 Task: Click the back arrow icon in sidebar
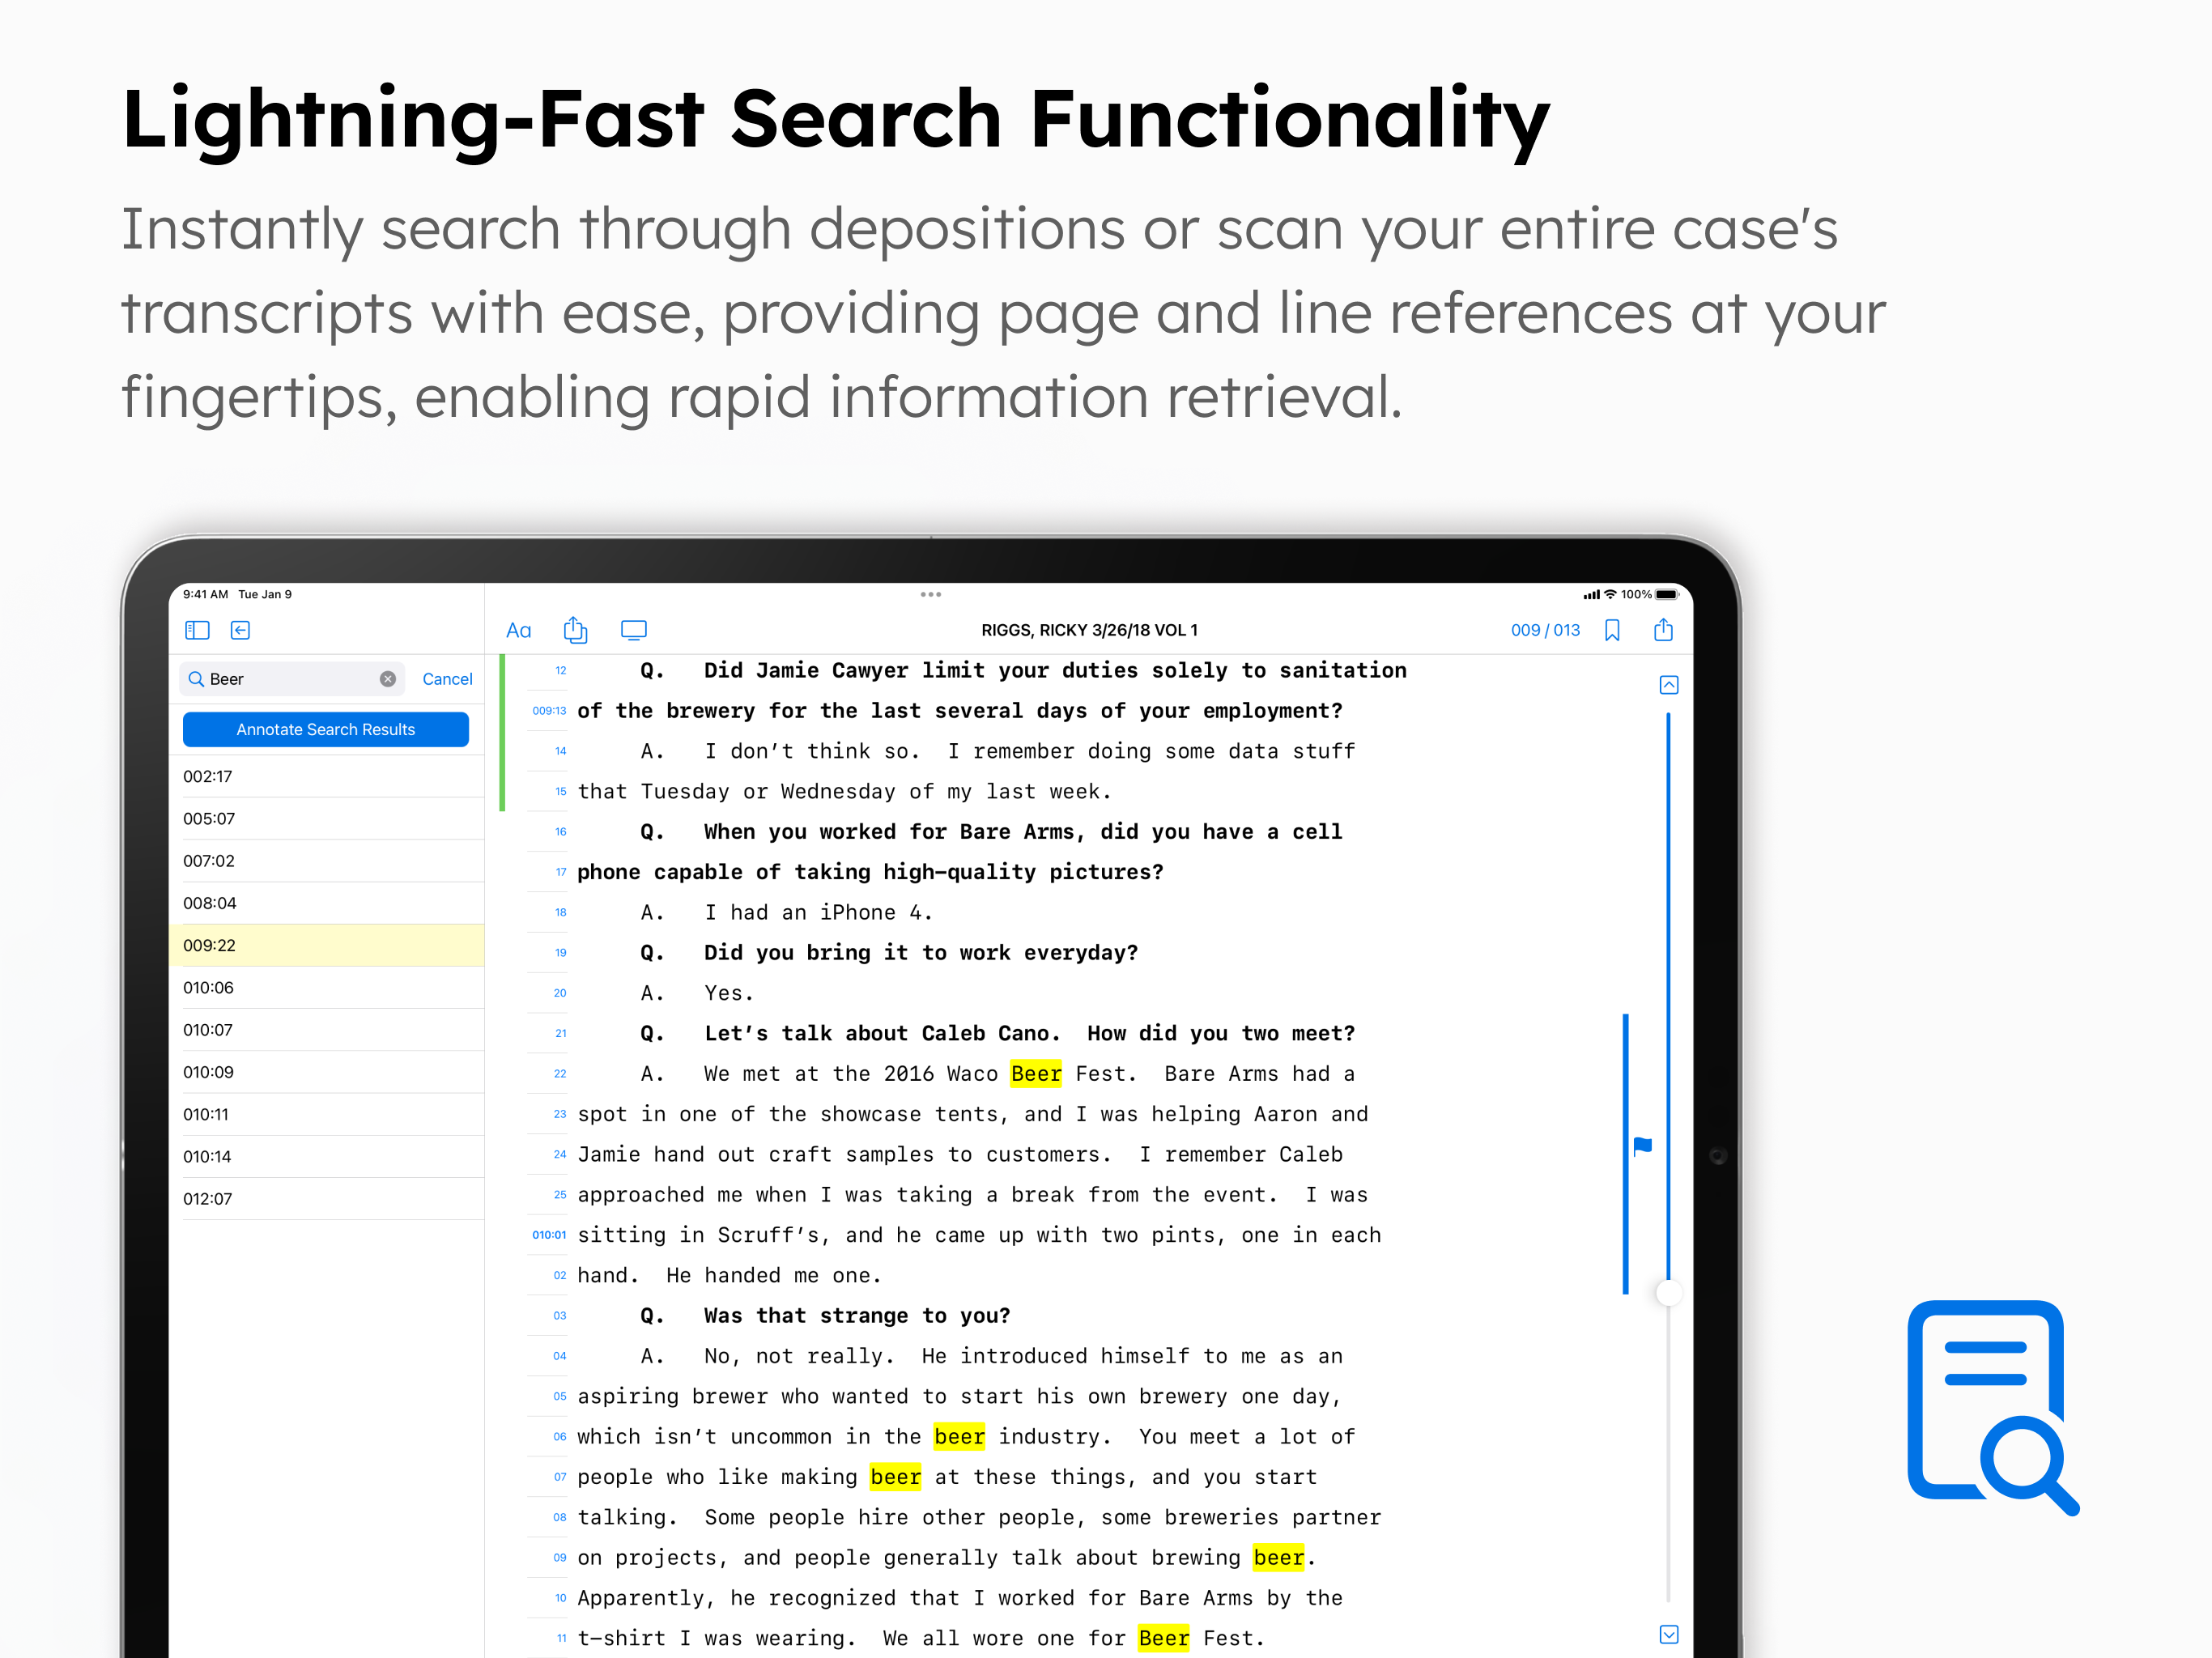(x=240, y=630)
